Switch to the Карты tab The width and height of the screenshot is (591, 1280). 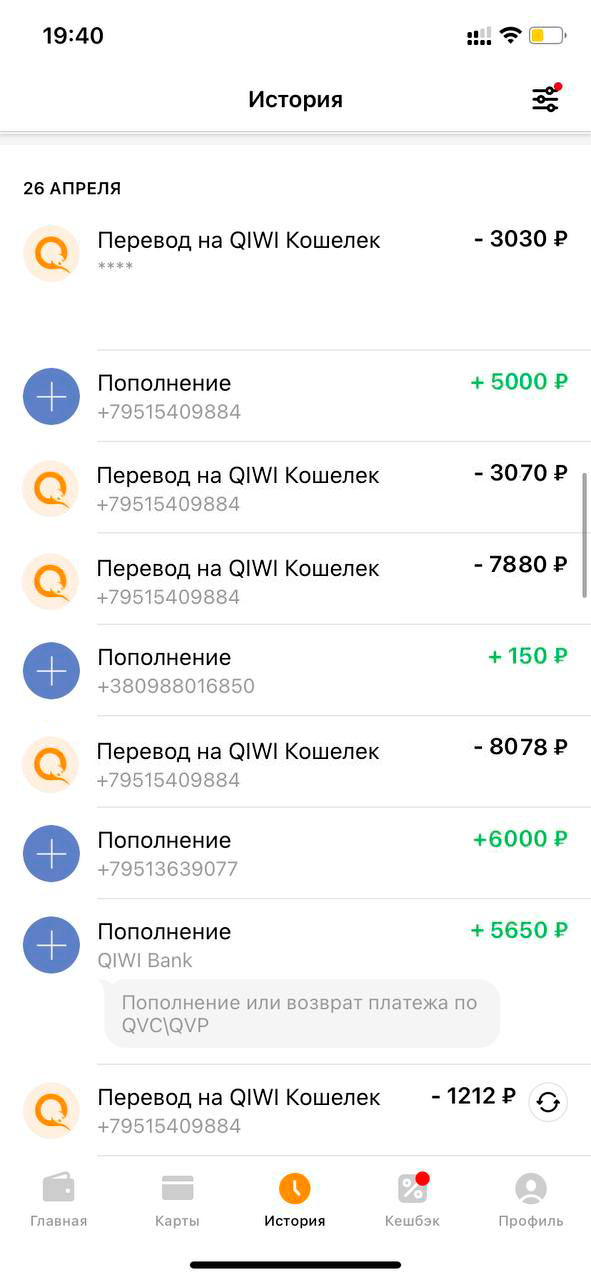click(x=177, y=1201)
